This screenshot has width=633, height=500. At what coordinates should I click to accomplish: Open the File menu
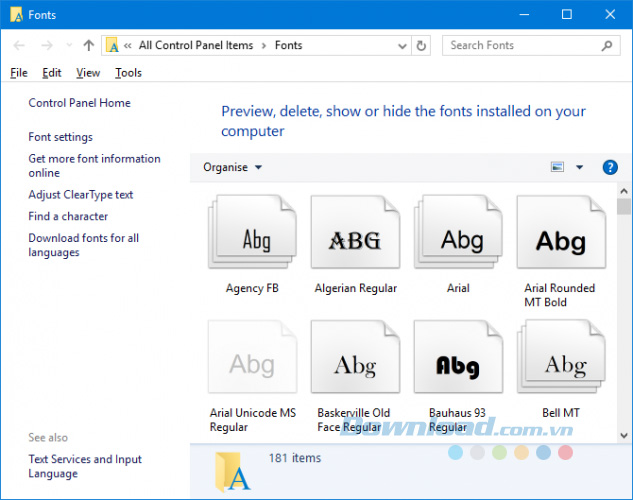[19, 73]
